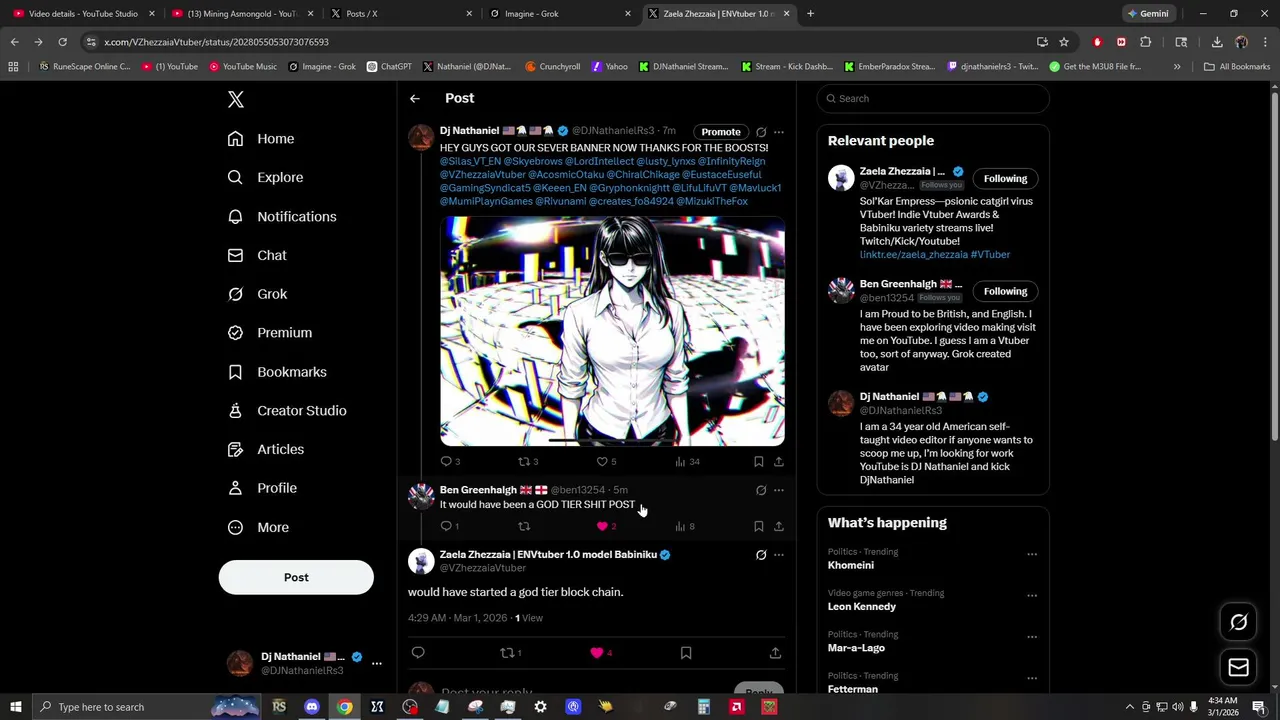This screenshot has height=720, width=1280.
Task: Share DJ Nathaniel's banner post
Action: coord(779,461)
